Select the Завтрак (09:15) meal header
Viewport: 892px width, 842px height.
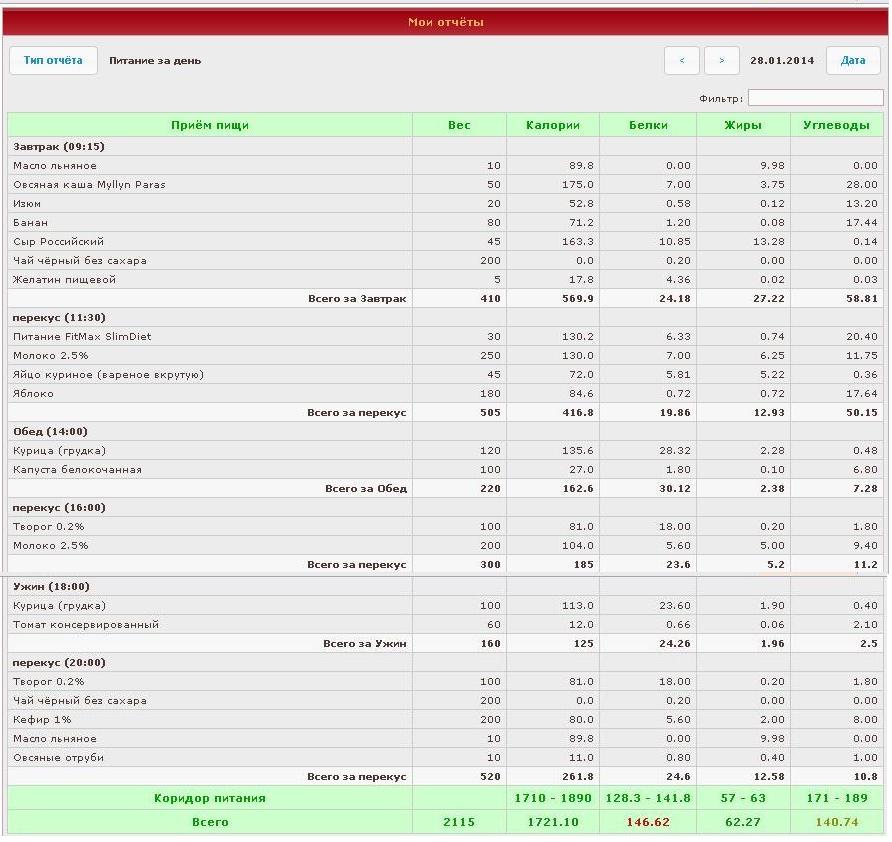coord(445,147)
